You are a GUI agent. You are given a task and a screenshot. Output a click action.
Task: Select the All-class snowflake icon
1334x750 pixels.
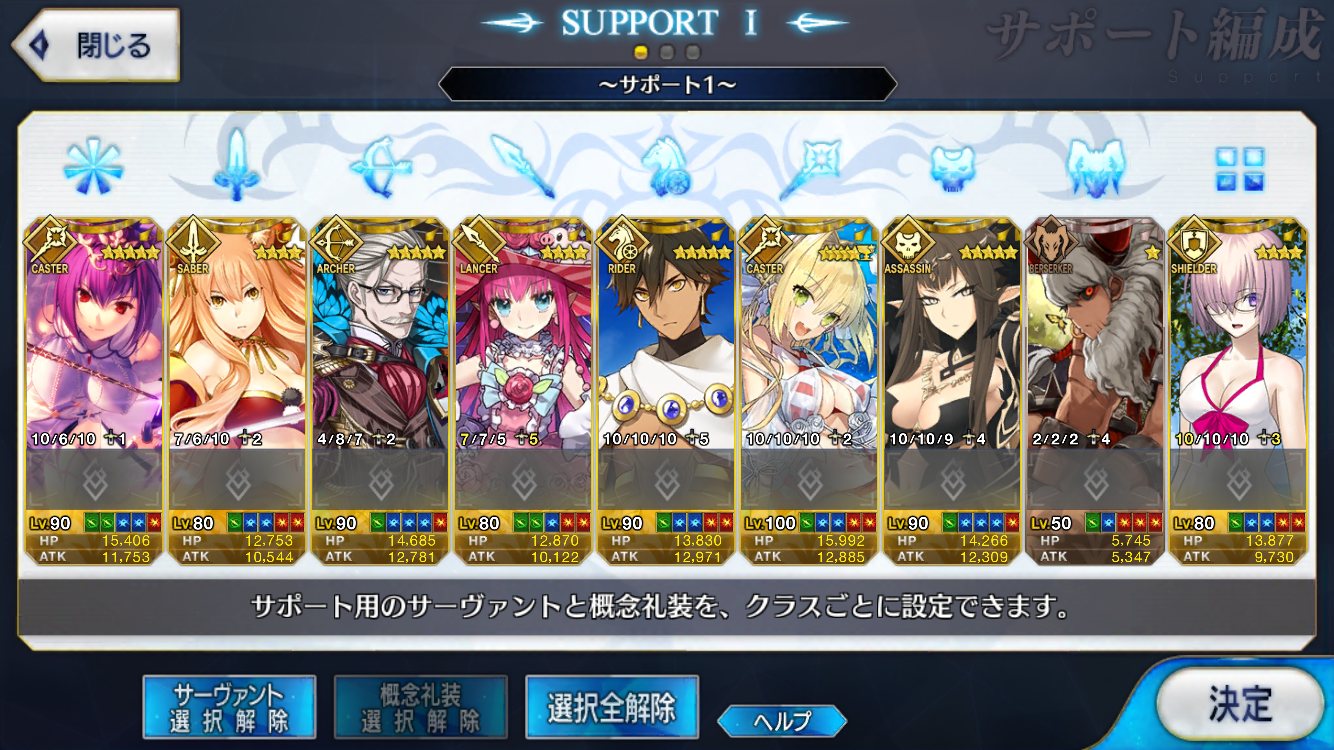(93, 165)
